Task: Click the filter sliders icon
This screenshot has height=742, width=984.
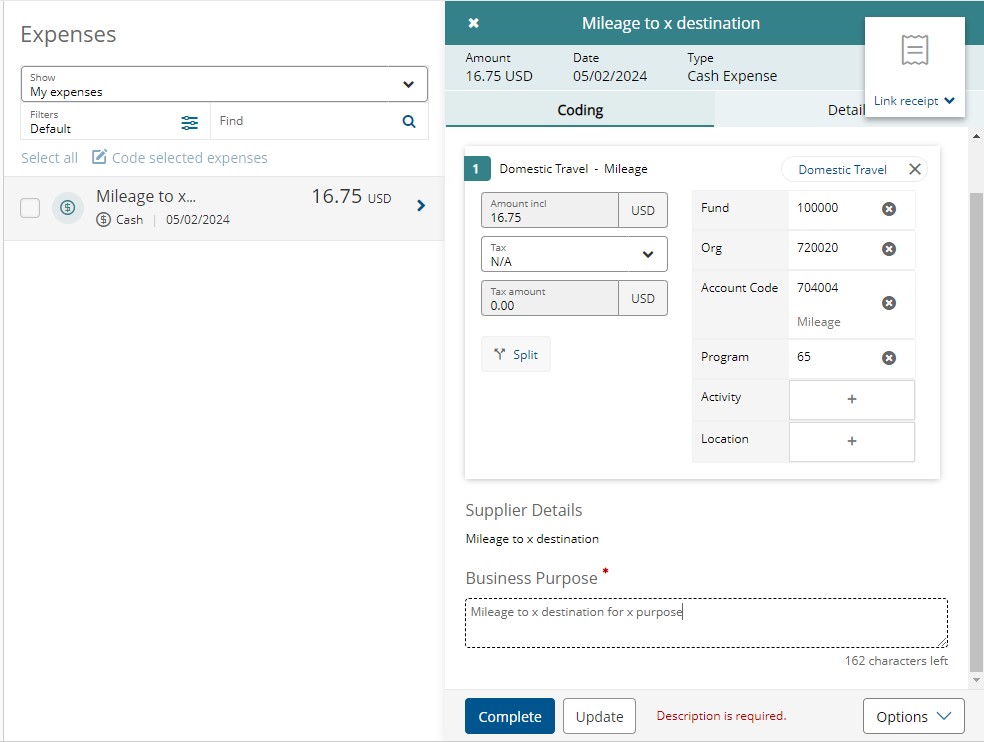Action: pos(190,122)
